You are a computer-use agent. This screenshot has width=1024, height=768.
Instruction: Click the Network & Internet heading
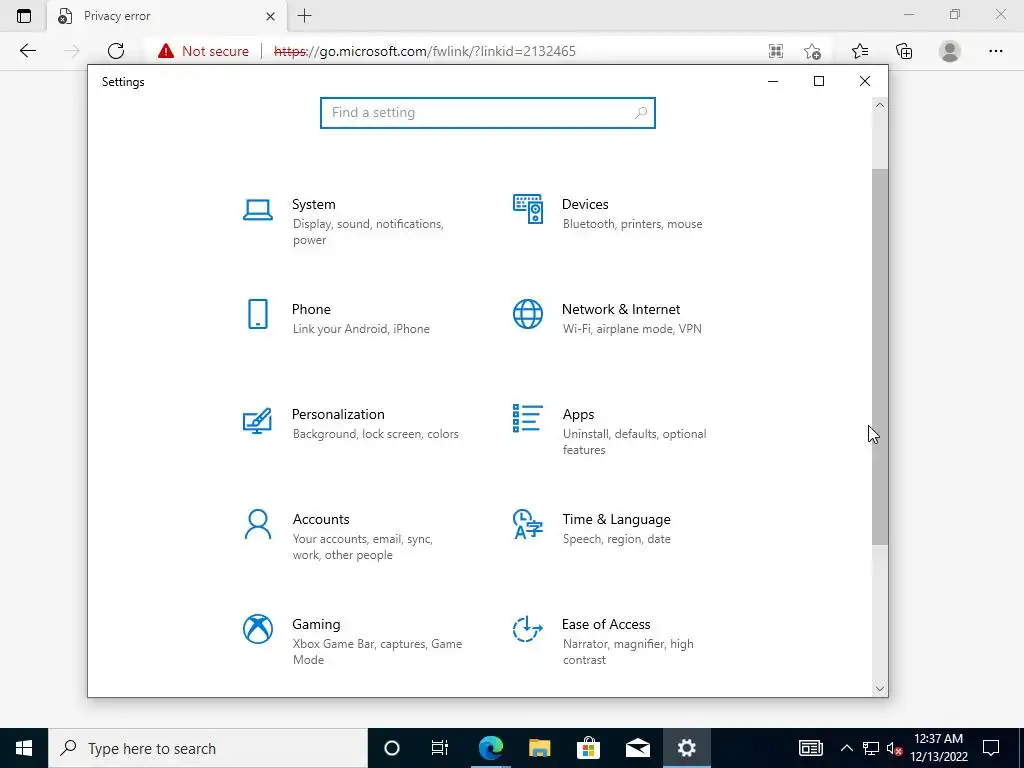tap(621, 310)
